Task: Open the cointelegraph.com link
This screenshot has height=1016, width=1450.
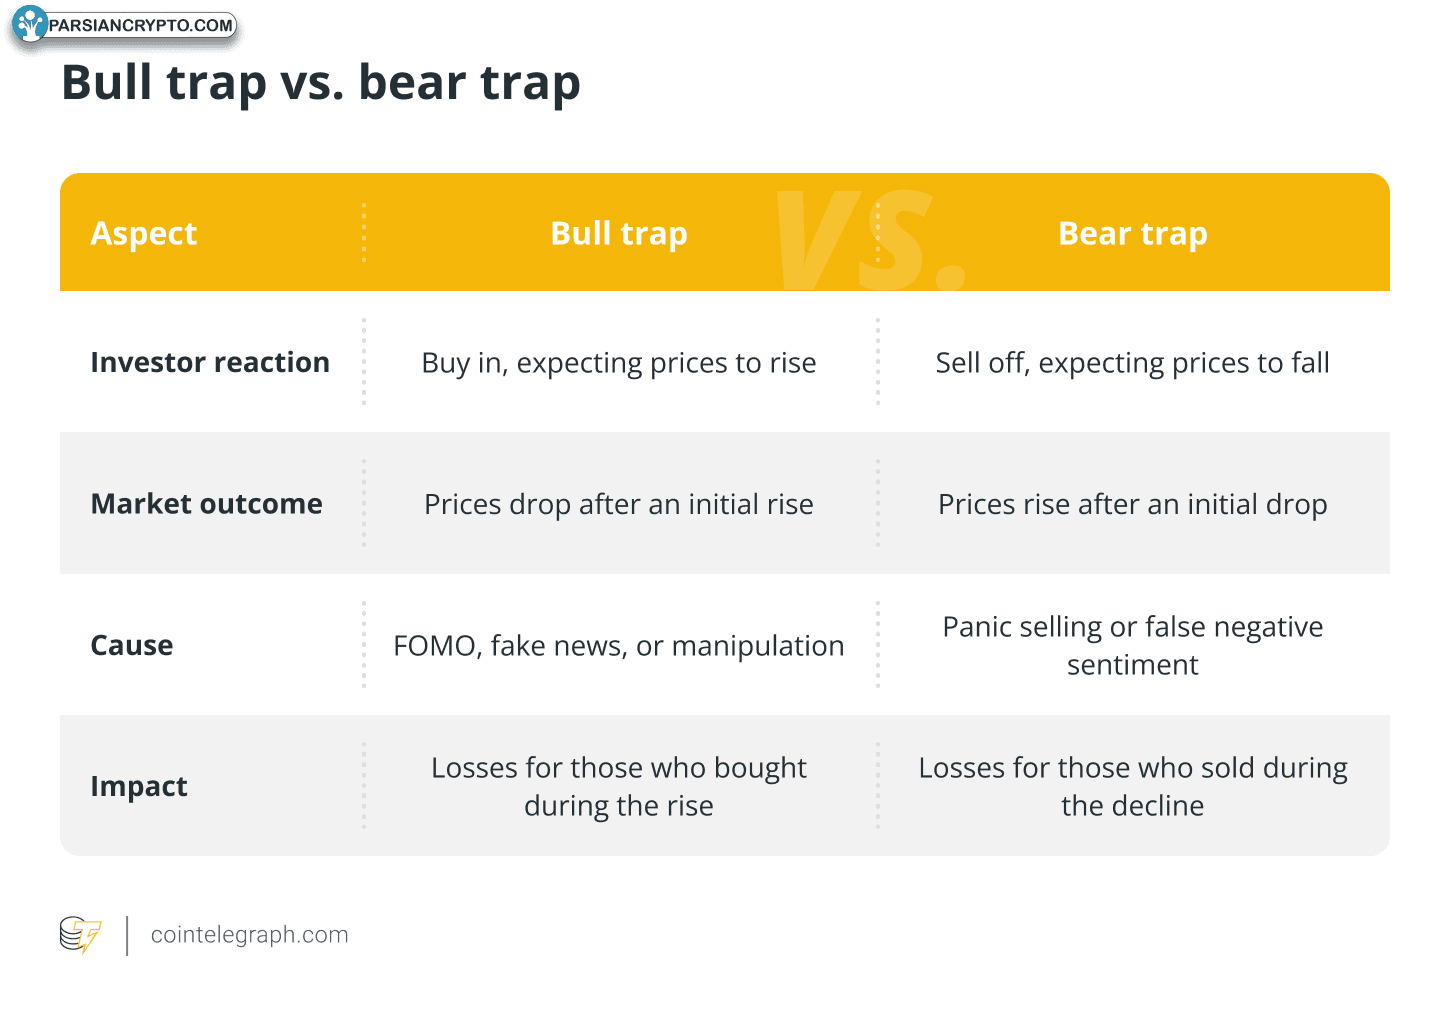Action: (249, 935)
